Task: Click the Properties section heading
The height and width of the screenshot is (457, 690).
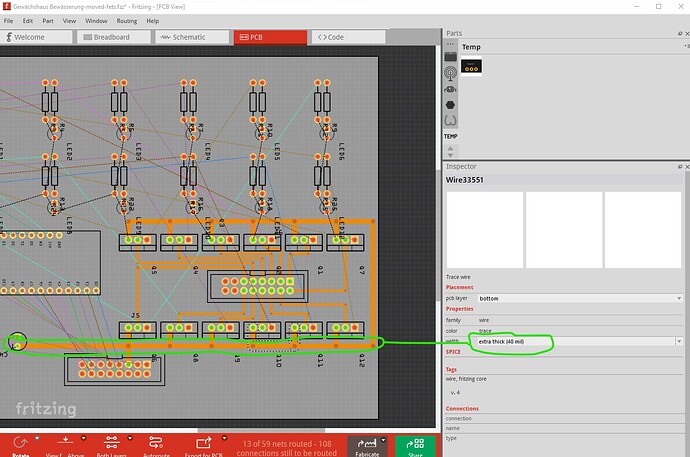Action: click(x=459, y=309)
